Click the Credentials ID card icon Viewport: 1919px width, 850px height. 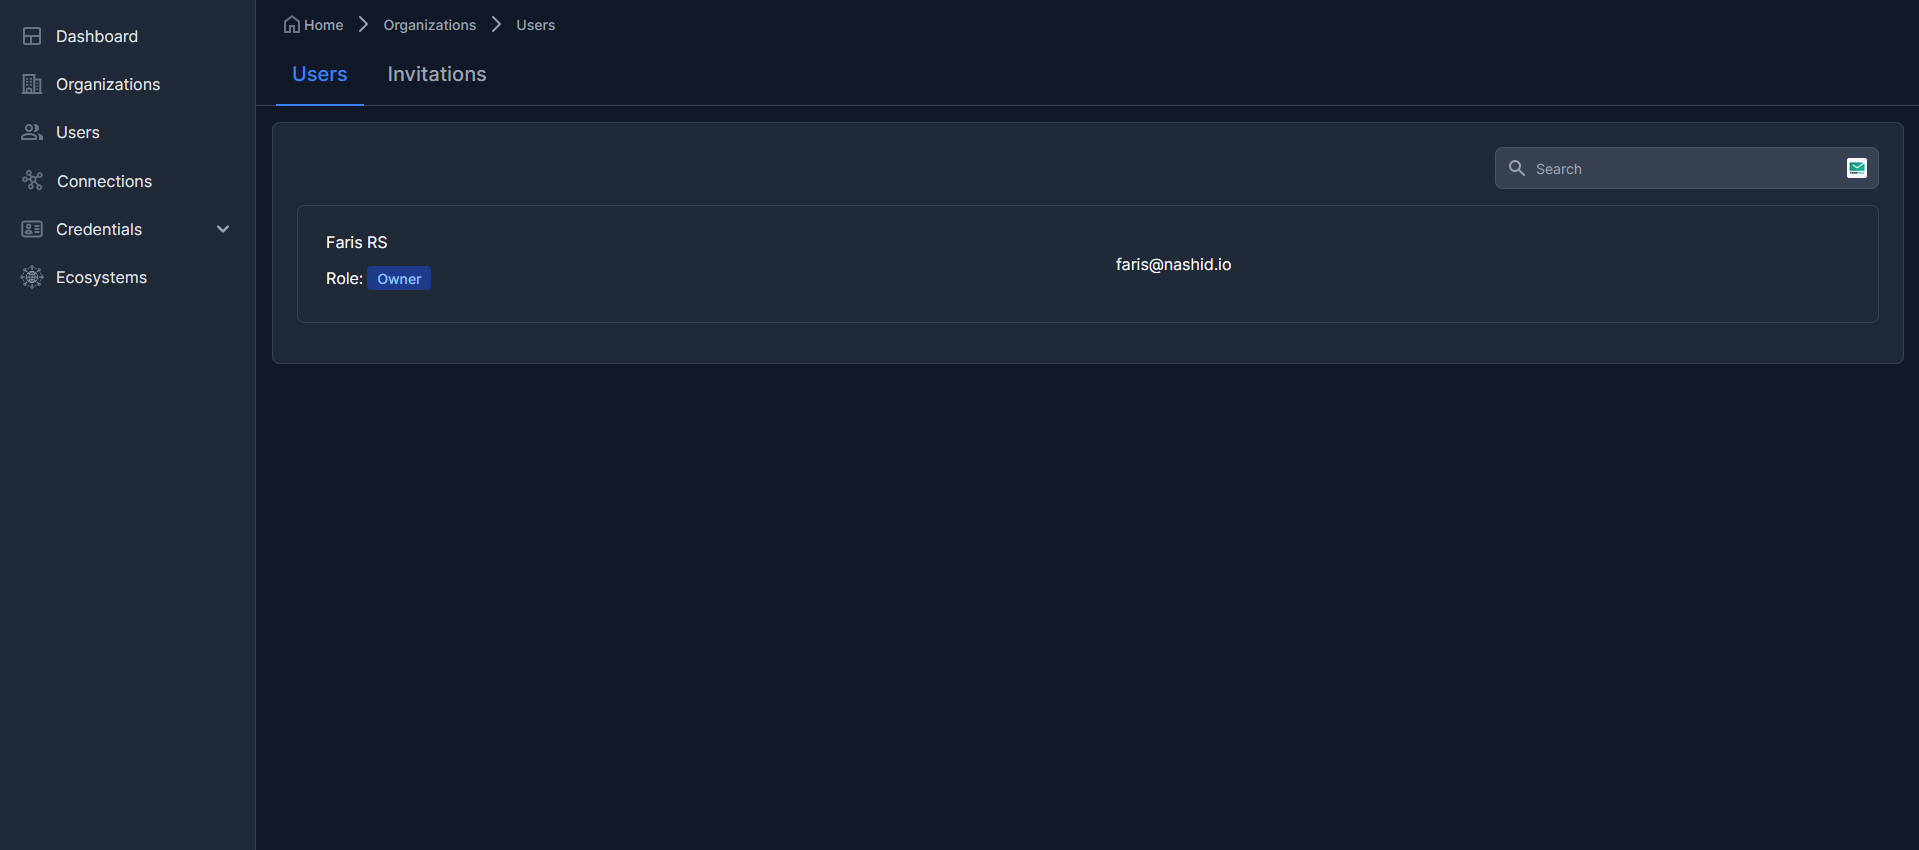click(32, 229)
